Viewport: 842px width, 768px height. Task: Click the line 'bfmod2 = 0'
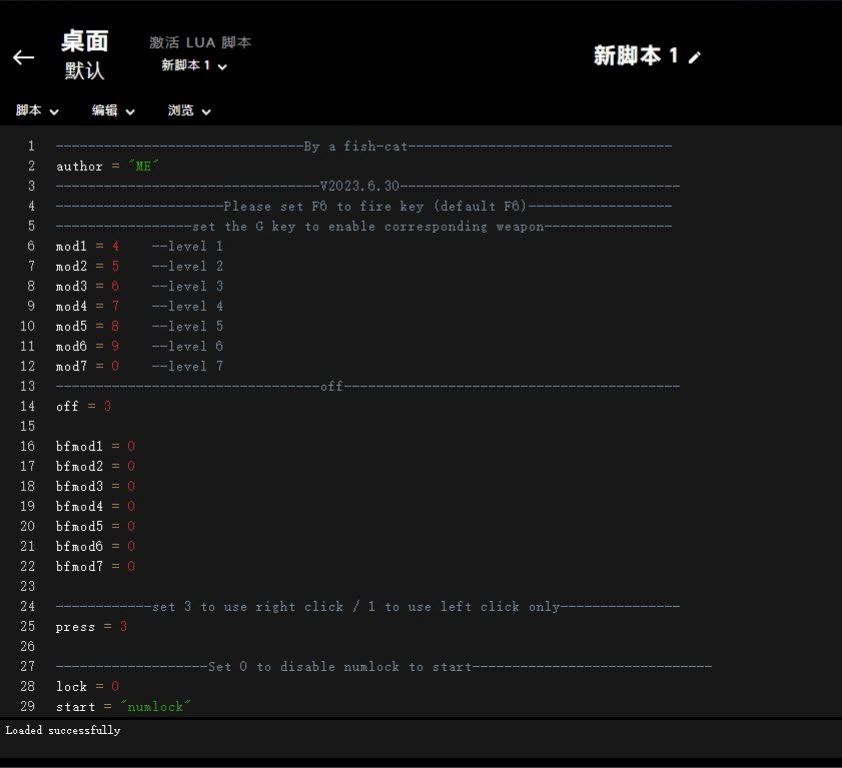click(x=96, y=466)
